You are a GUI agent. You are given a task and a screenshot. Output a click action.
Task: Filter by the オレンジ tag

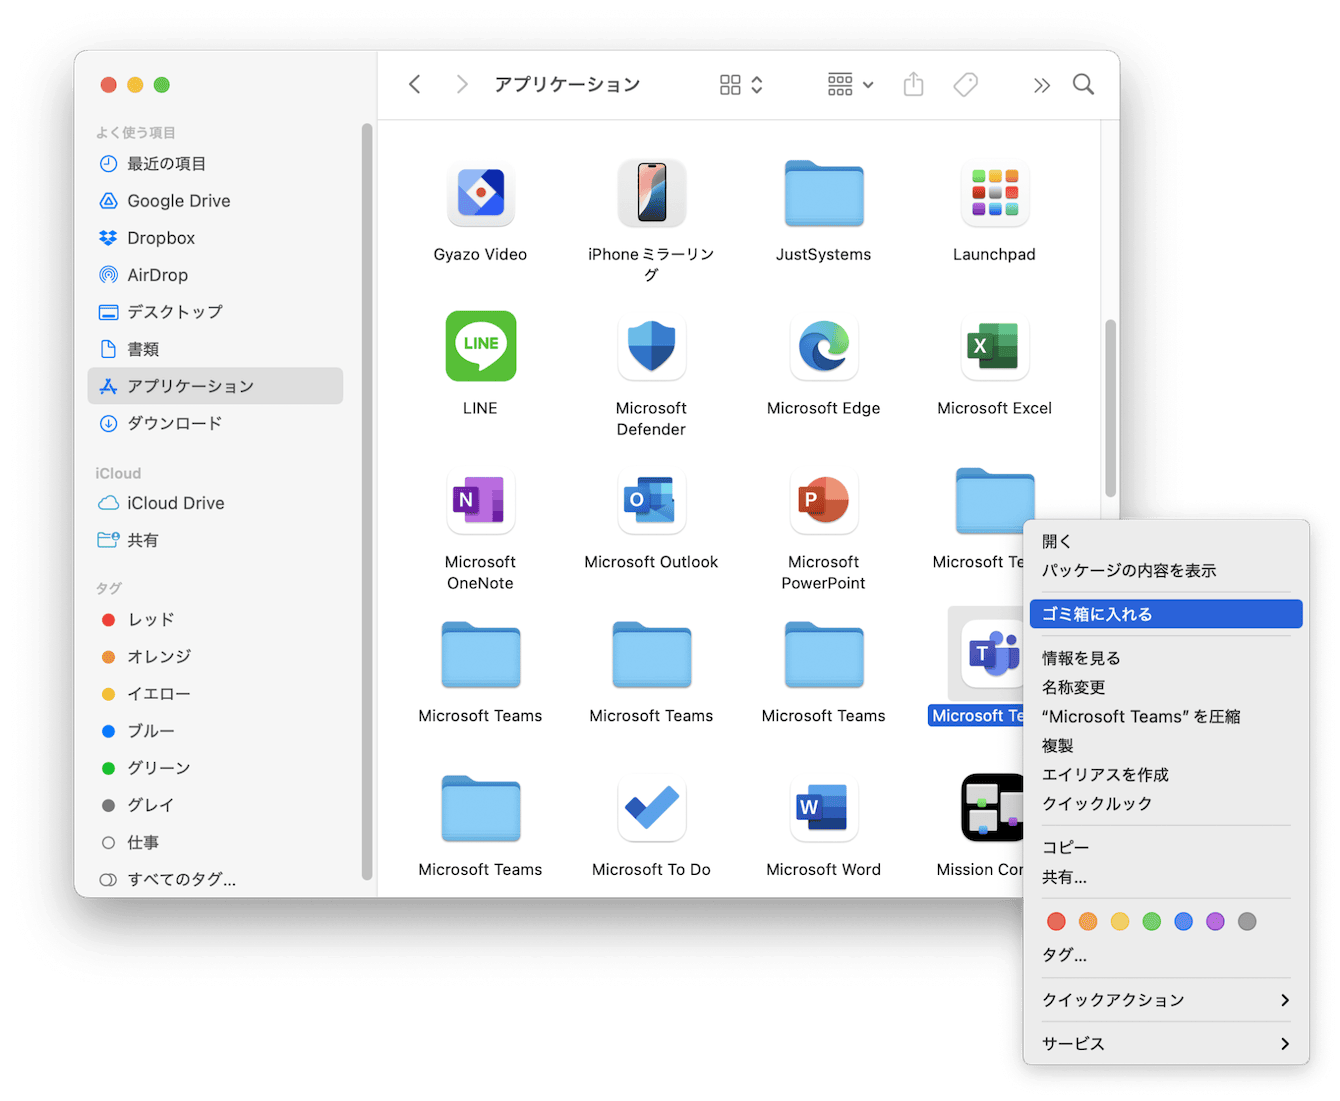point(215,657)
